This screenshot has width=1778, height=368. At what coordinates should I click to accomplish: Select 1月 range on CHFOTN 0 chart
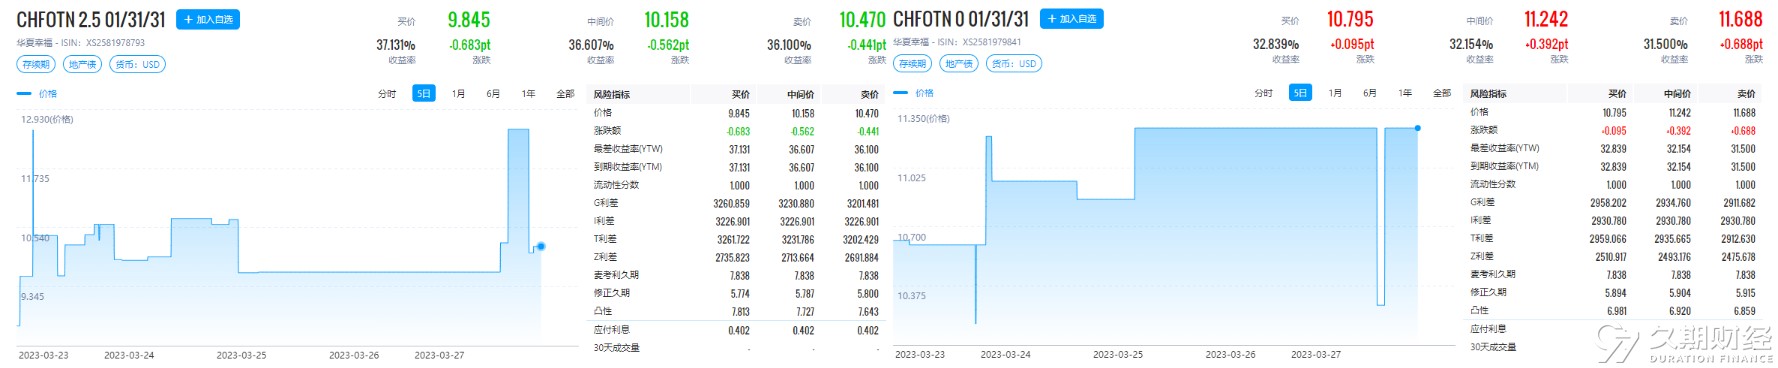1335,93
